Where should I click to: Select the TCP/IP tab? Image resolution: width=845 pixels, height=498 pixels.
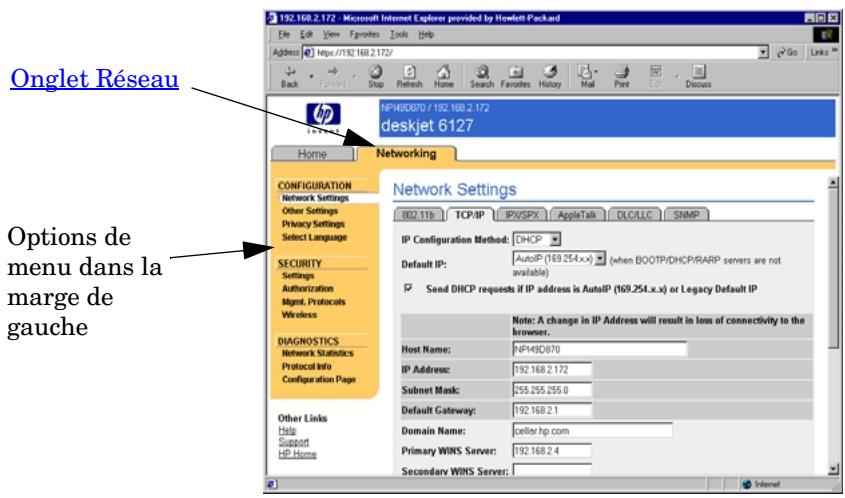(470, 215)
